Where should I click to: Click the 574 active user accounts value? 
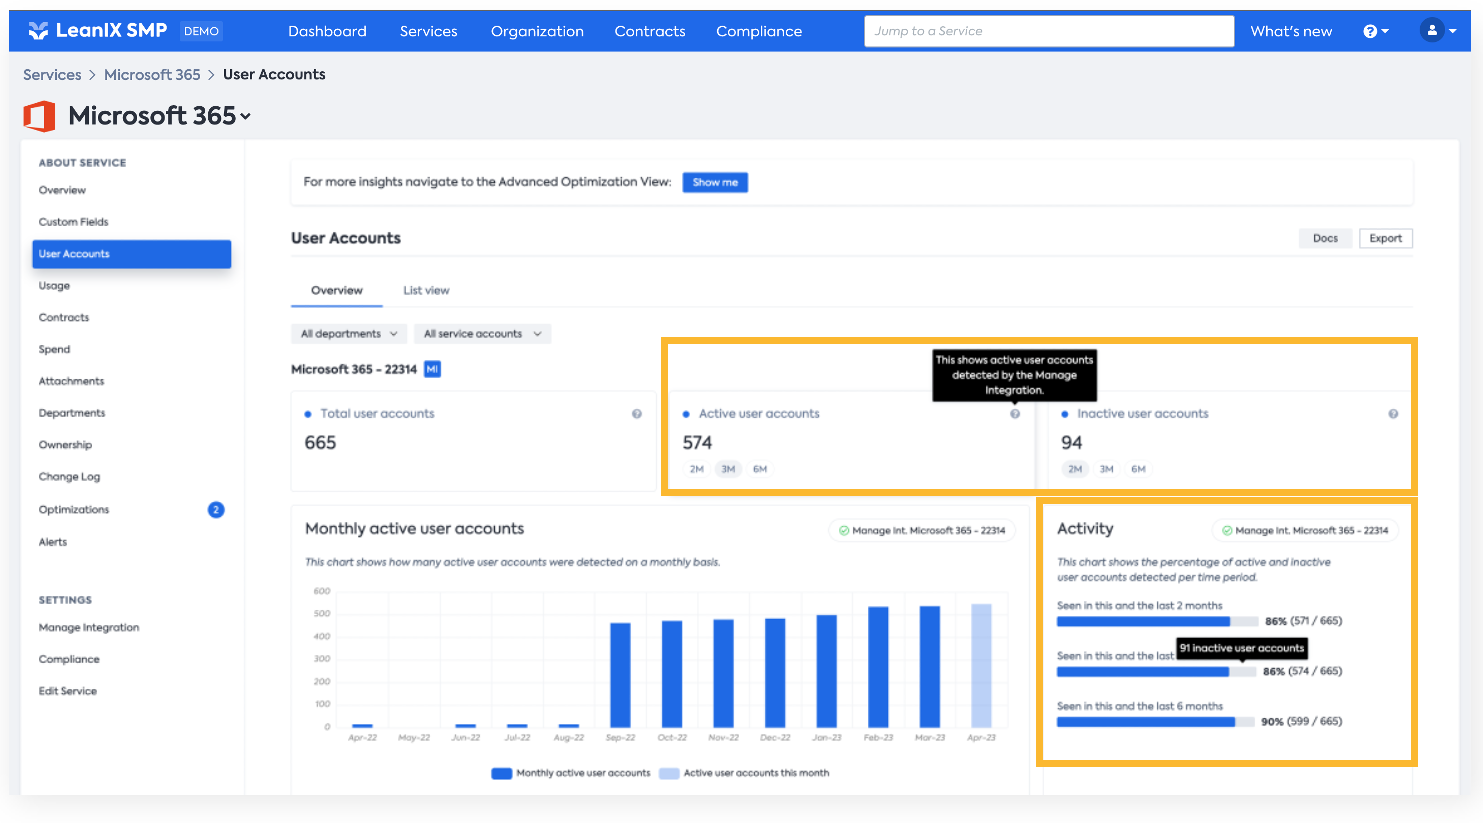point(697,443)
